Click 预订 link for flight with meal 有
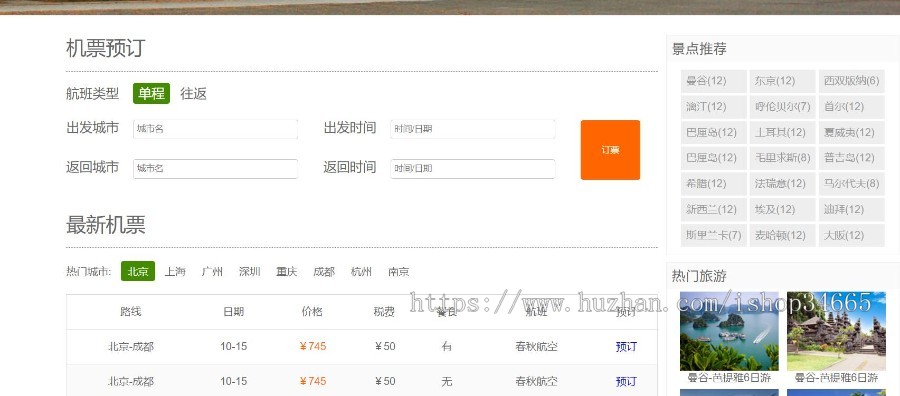 pos(626,347)
